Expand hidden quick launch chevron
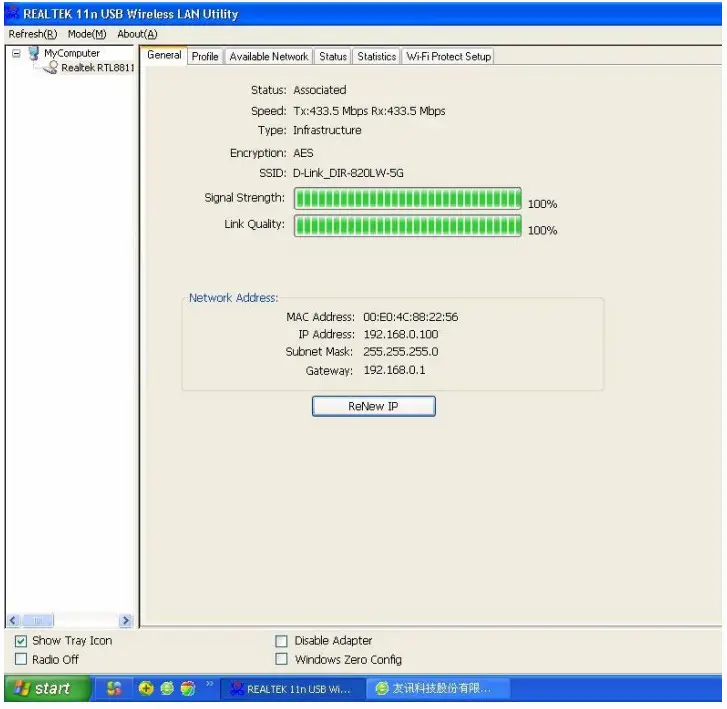The width and height of the screenshot is (727, 709). 210,683
